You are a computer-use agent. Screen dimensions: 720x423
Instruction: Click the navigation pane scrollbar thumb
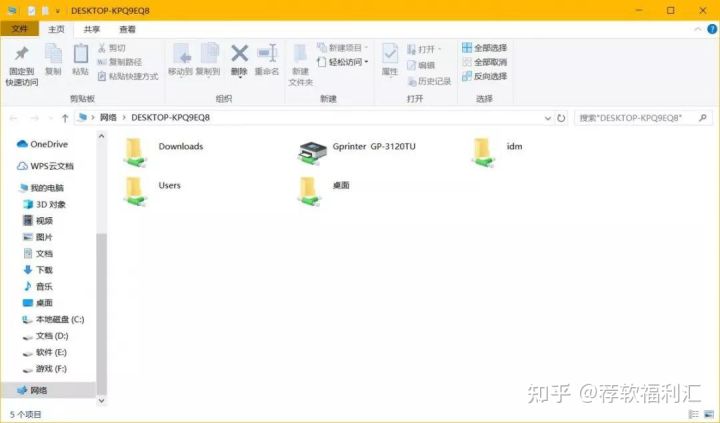click(101, 315)
